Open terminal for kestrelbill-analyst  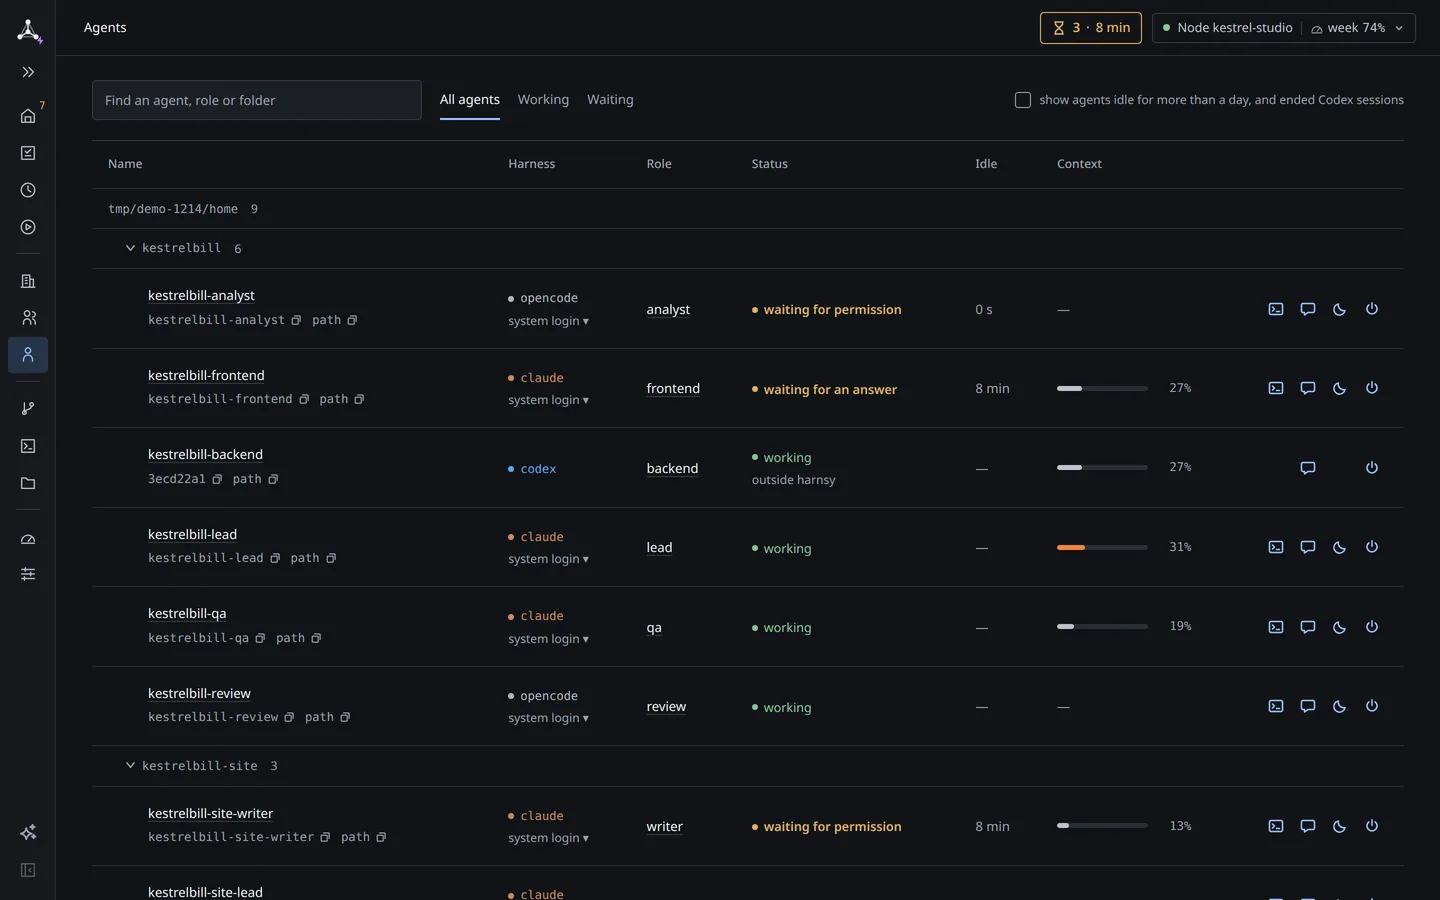click(1276, 309)
